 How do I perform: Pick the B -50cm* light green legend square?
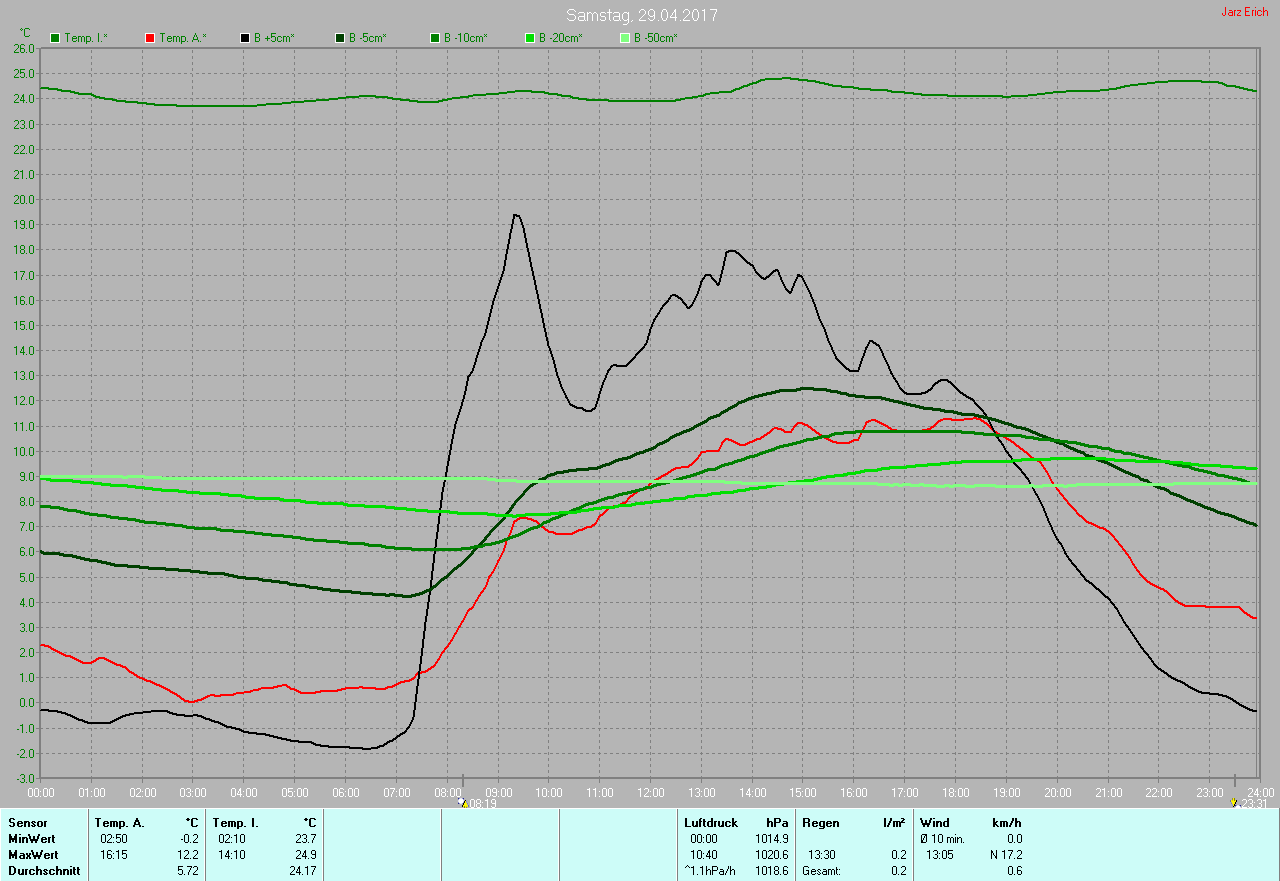(x=625, y=38)
